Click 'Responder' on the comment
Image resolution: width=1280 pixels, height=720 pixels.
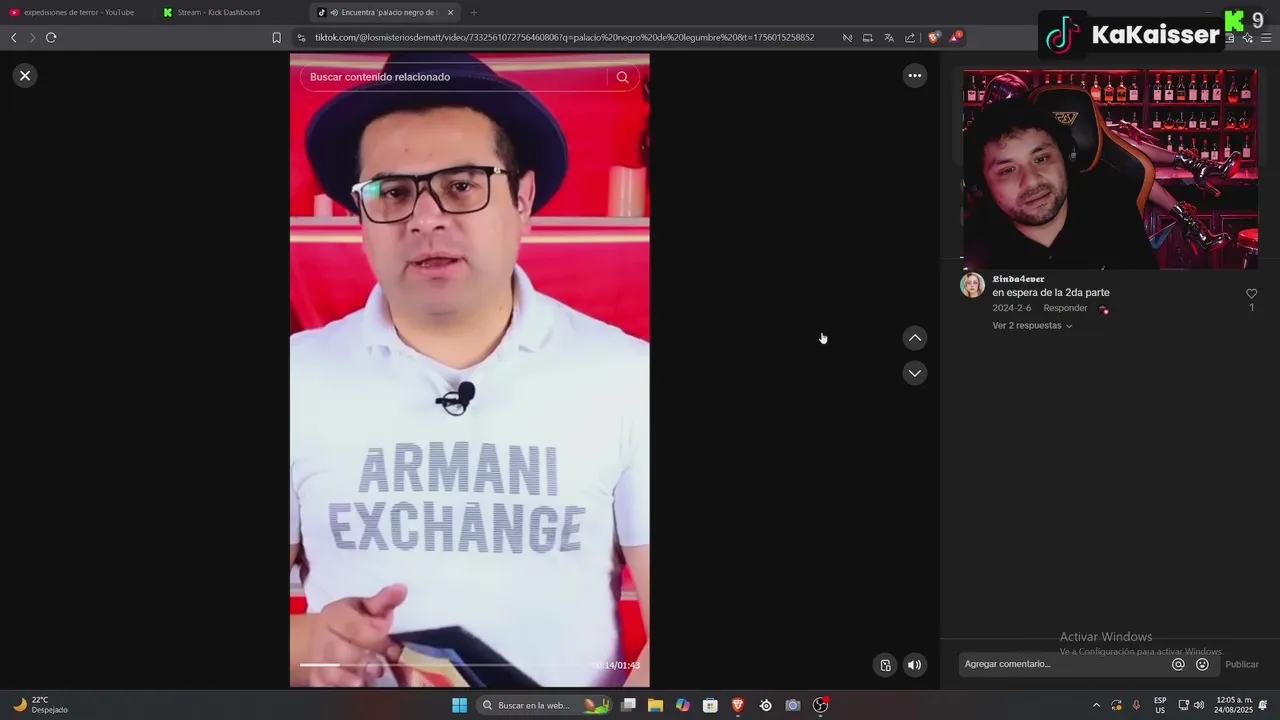(x=1065, y=308)
